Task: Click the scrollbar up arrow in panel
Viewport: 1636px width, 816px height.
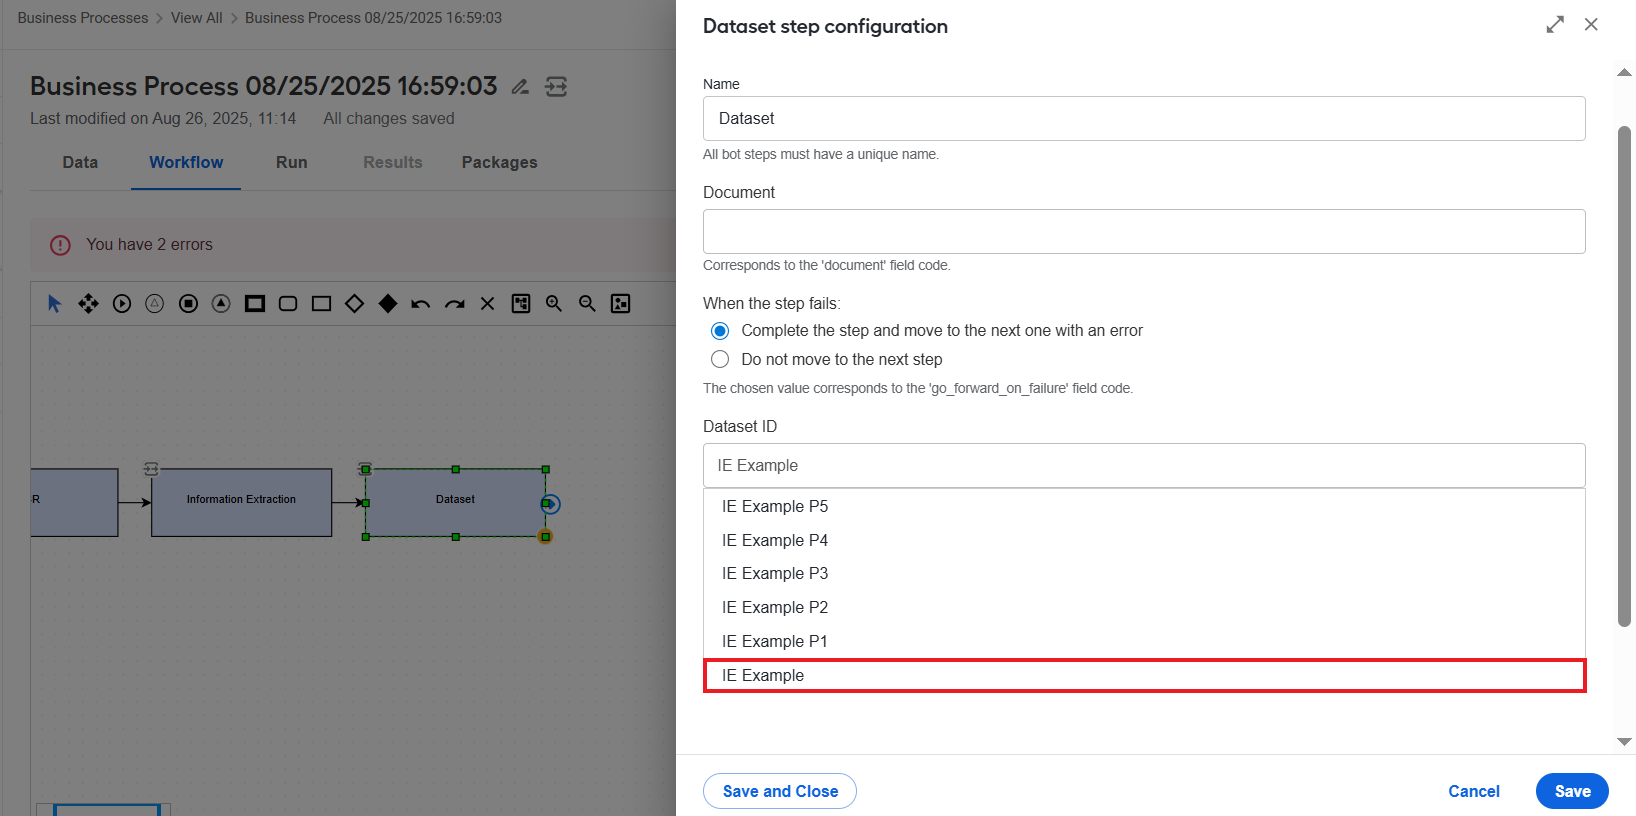Action: [1624, 72]
